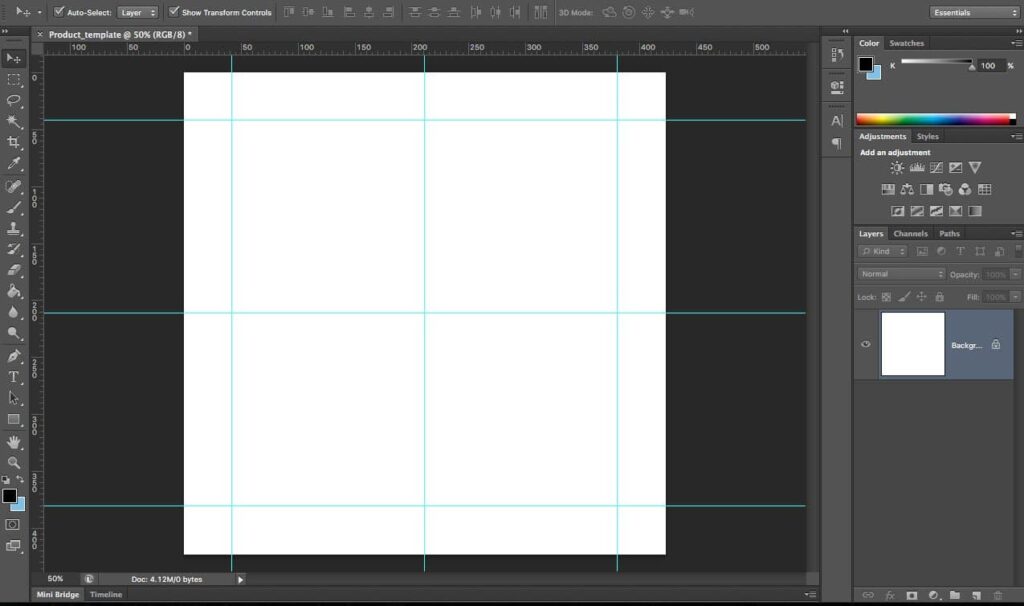
Task: Select the Crop tool
Action: click(x=13, y=142)
